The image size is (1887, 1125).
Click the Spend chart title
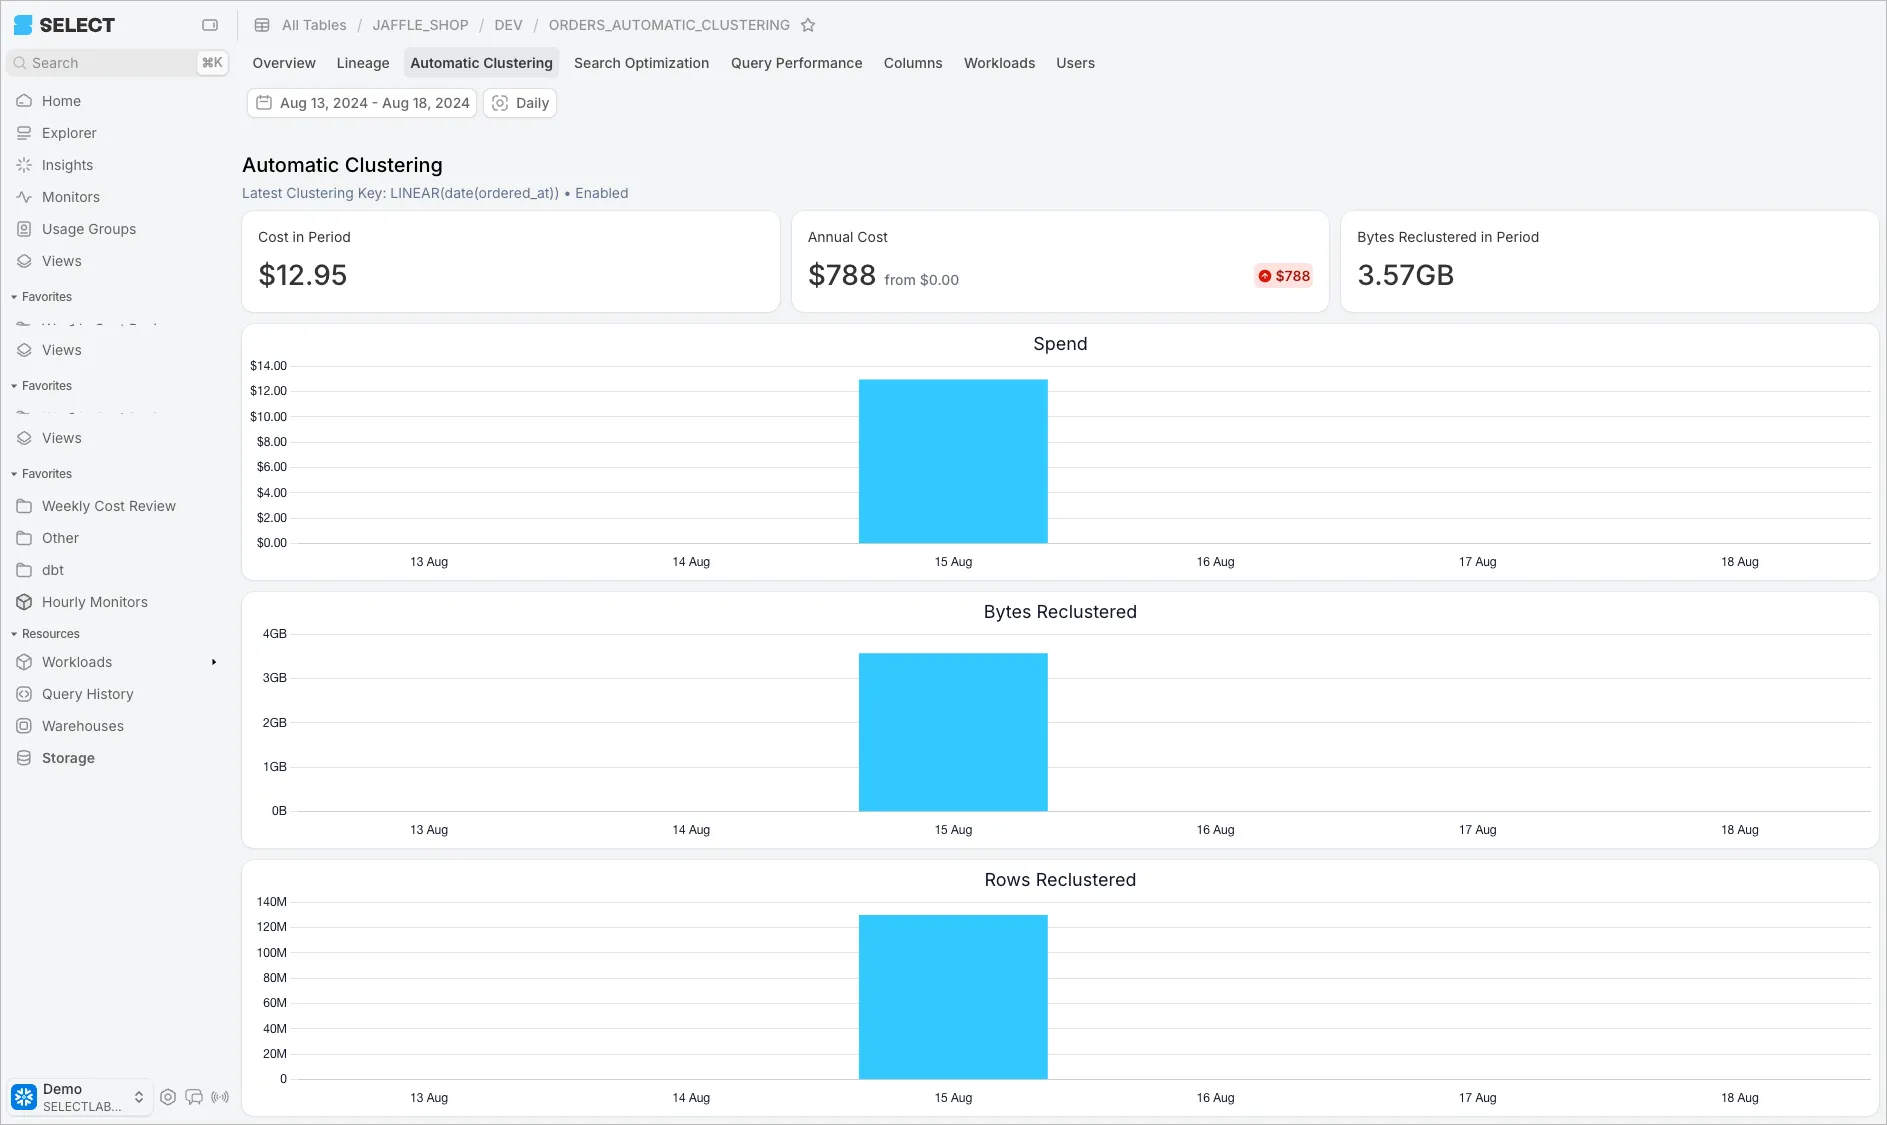[x=1060, y=344]
